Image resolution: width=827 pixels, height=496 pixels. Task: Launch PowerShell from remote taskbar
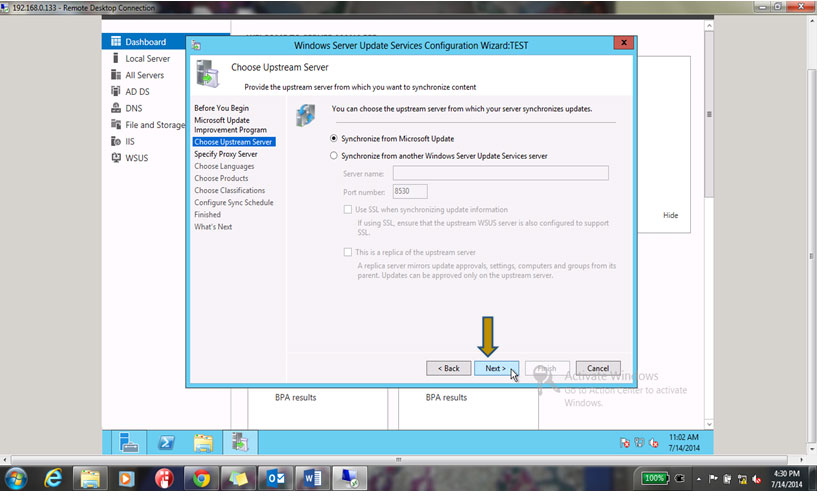(166, 442)
